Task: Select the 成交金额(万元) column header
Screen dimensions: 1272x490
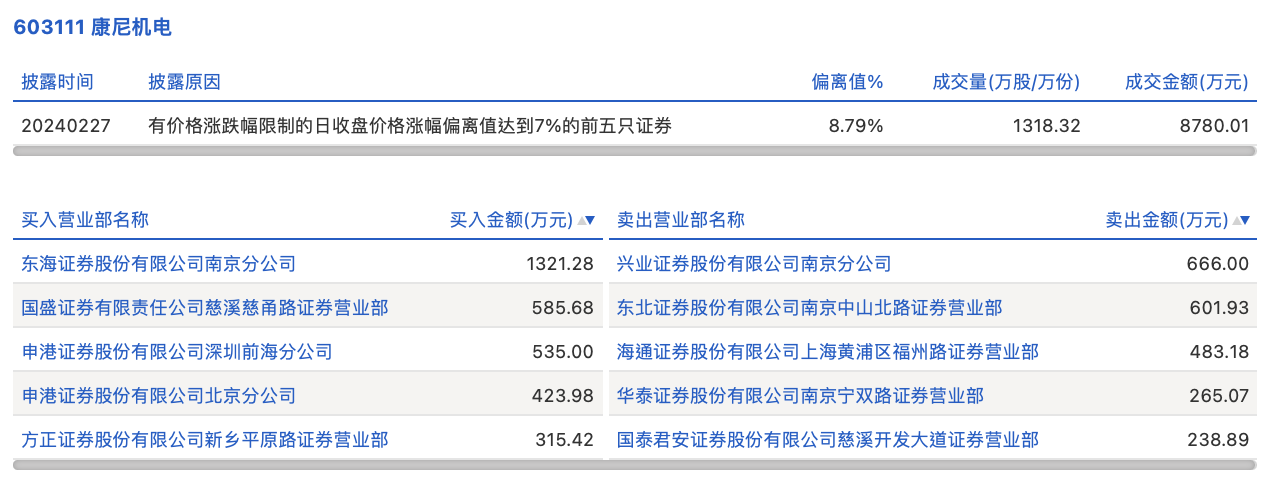Action: pos(1187,82)
